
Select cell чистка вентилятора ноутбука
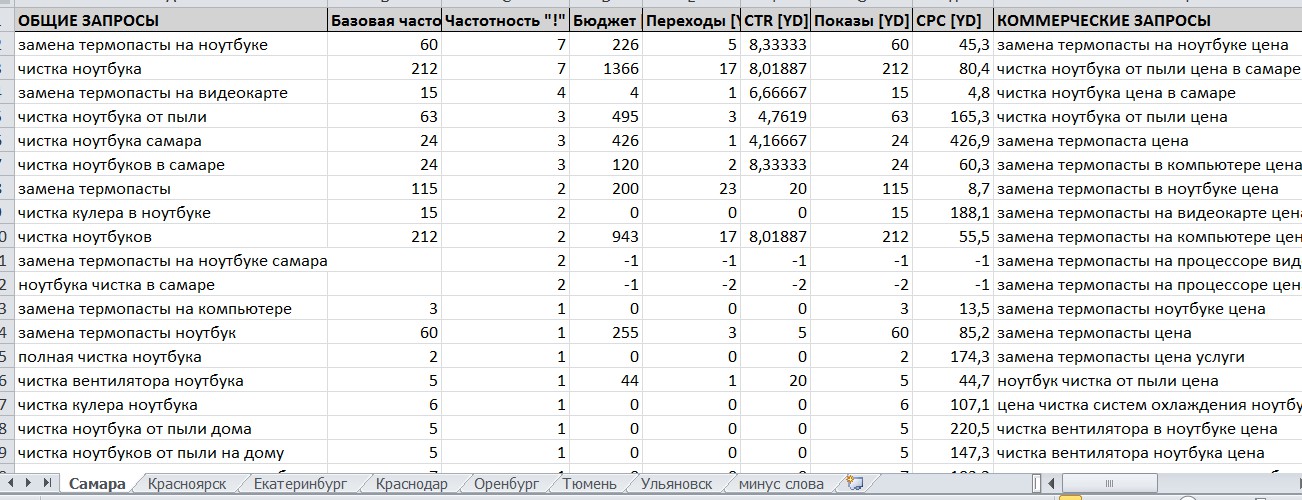172,381
